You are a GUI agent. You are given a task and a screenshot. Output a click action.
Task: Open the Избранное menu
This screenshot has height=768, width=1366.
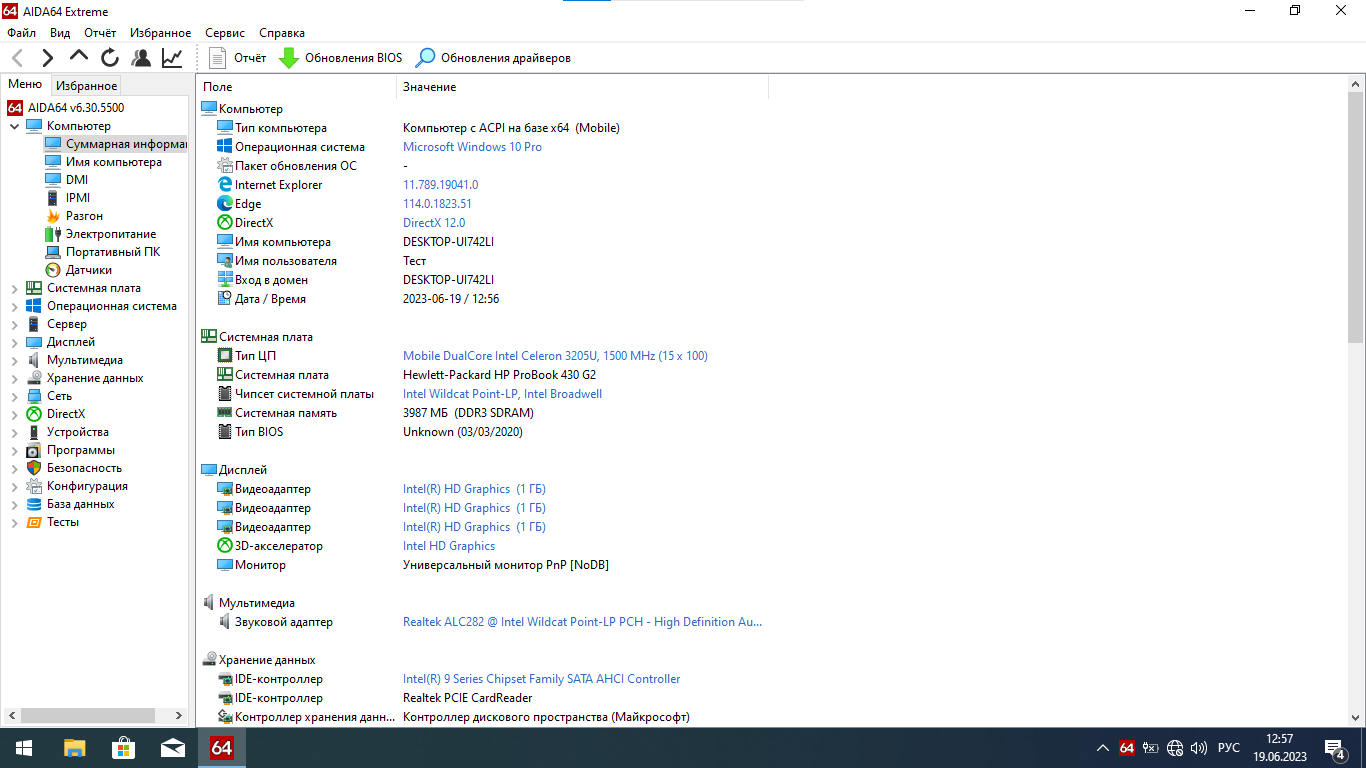tap(160, 33)
